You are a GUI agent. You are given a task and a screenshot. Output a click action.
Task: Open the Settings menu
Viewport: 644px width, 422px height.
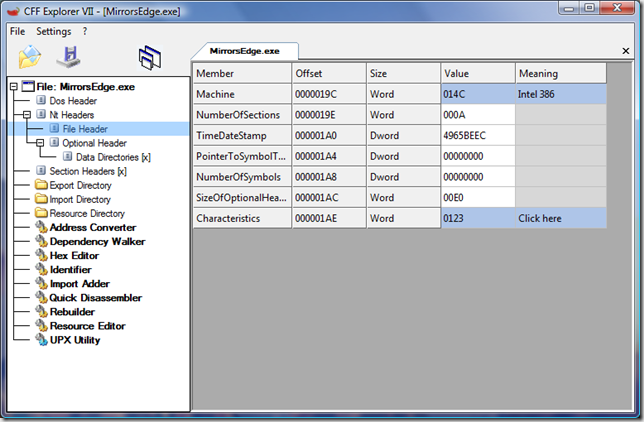tap(53, 31)
